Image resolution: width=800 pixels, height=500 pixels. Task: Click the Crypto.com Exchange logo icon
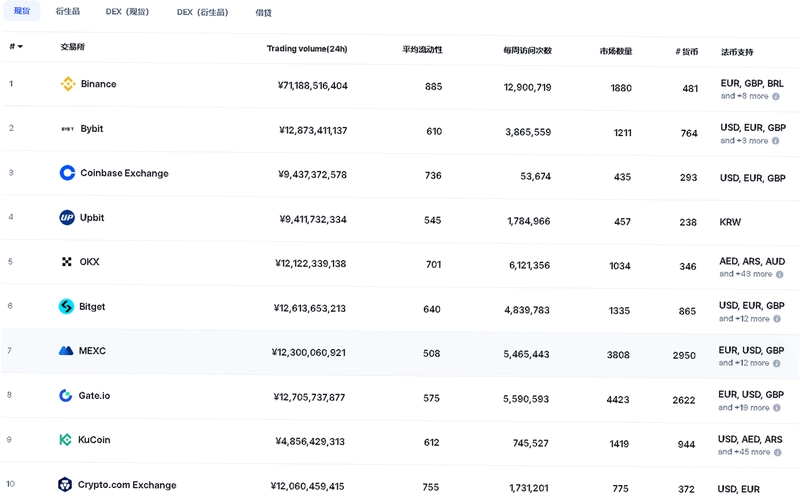[65, 484]
